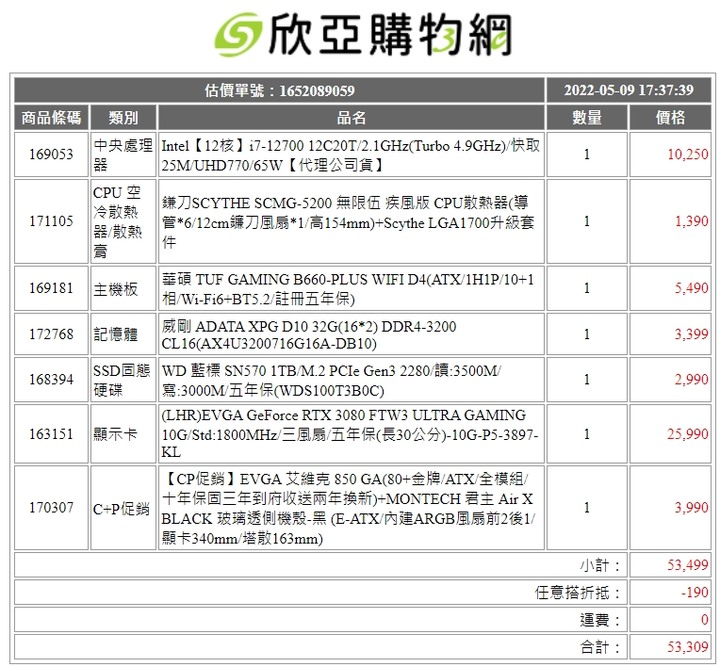
Task: Click the SSD固態硬碟 category cell
Action: pyautogui.click(x=123, y=380)
